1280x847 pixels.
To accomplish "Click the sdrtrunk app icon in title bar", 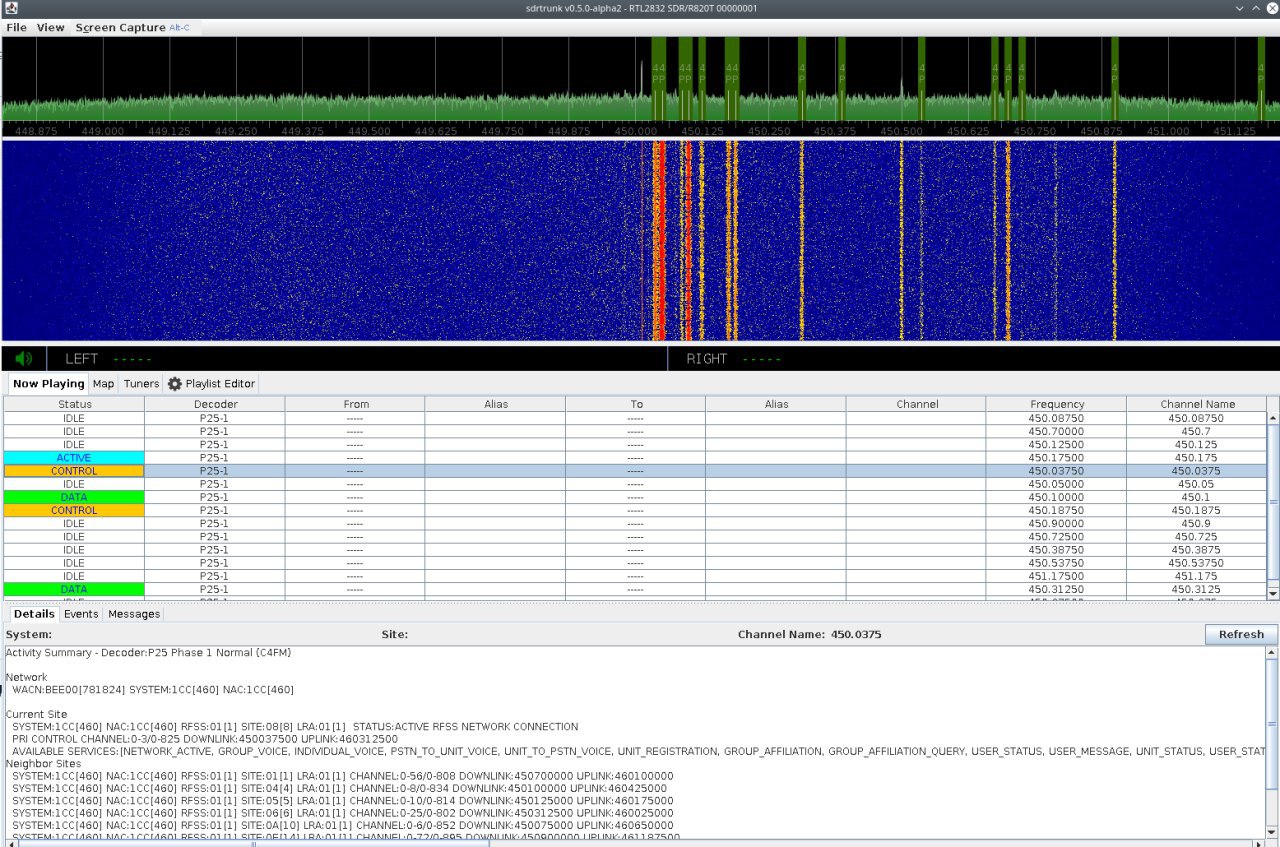I will 10,8.
